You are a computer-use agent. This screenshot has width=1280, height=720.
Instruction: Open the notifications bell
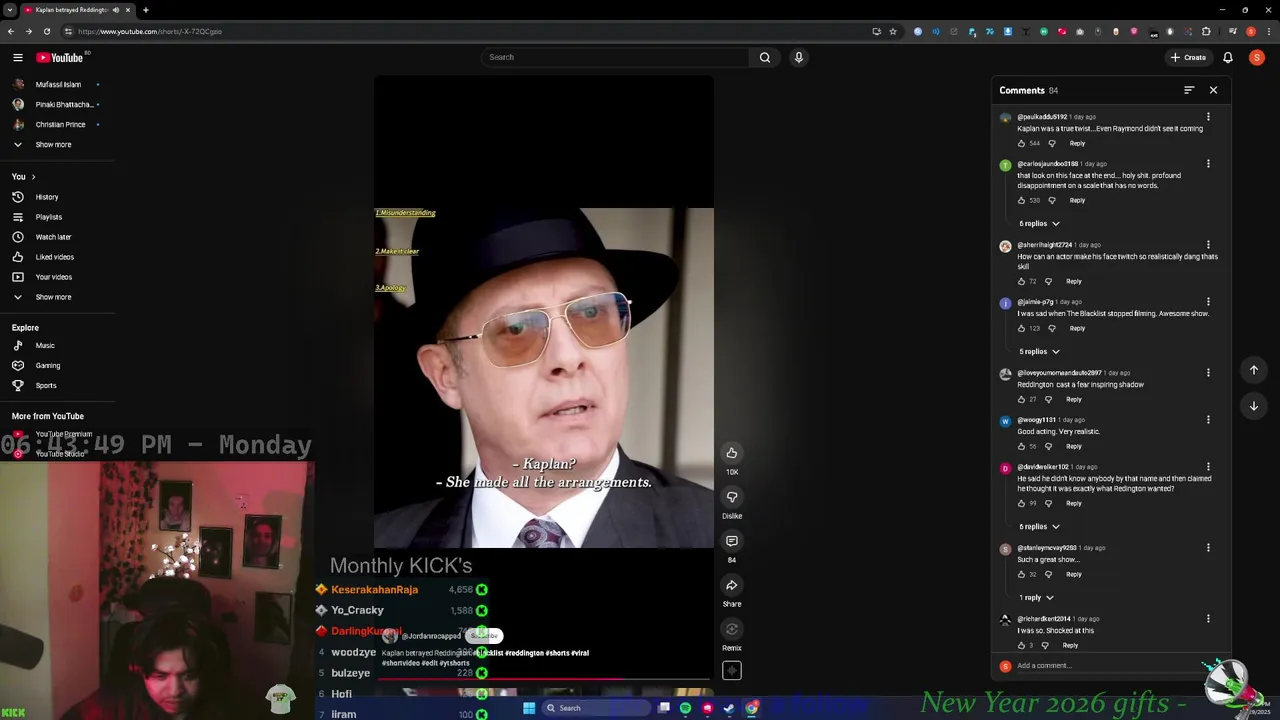[x=1228, y=57]
